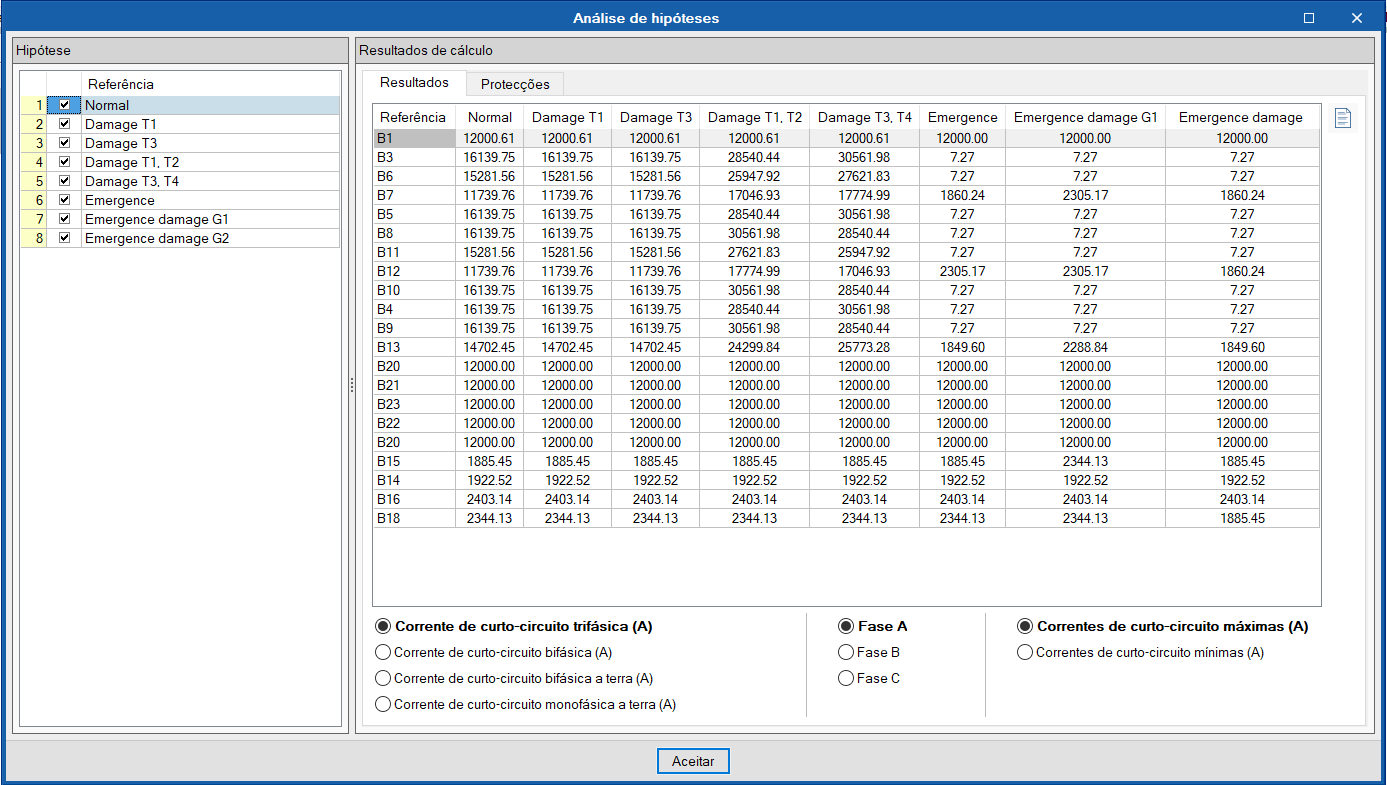Click the Referência column header in results
The image size is (1387, 785).
coord(413,117)
